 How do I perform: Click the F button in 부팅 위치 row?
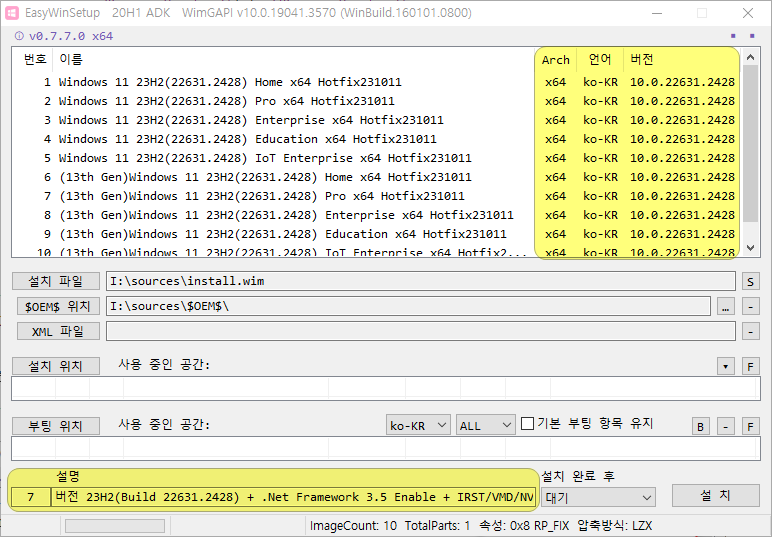point(750,426)
